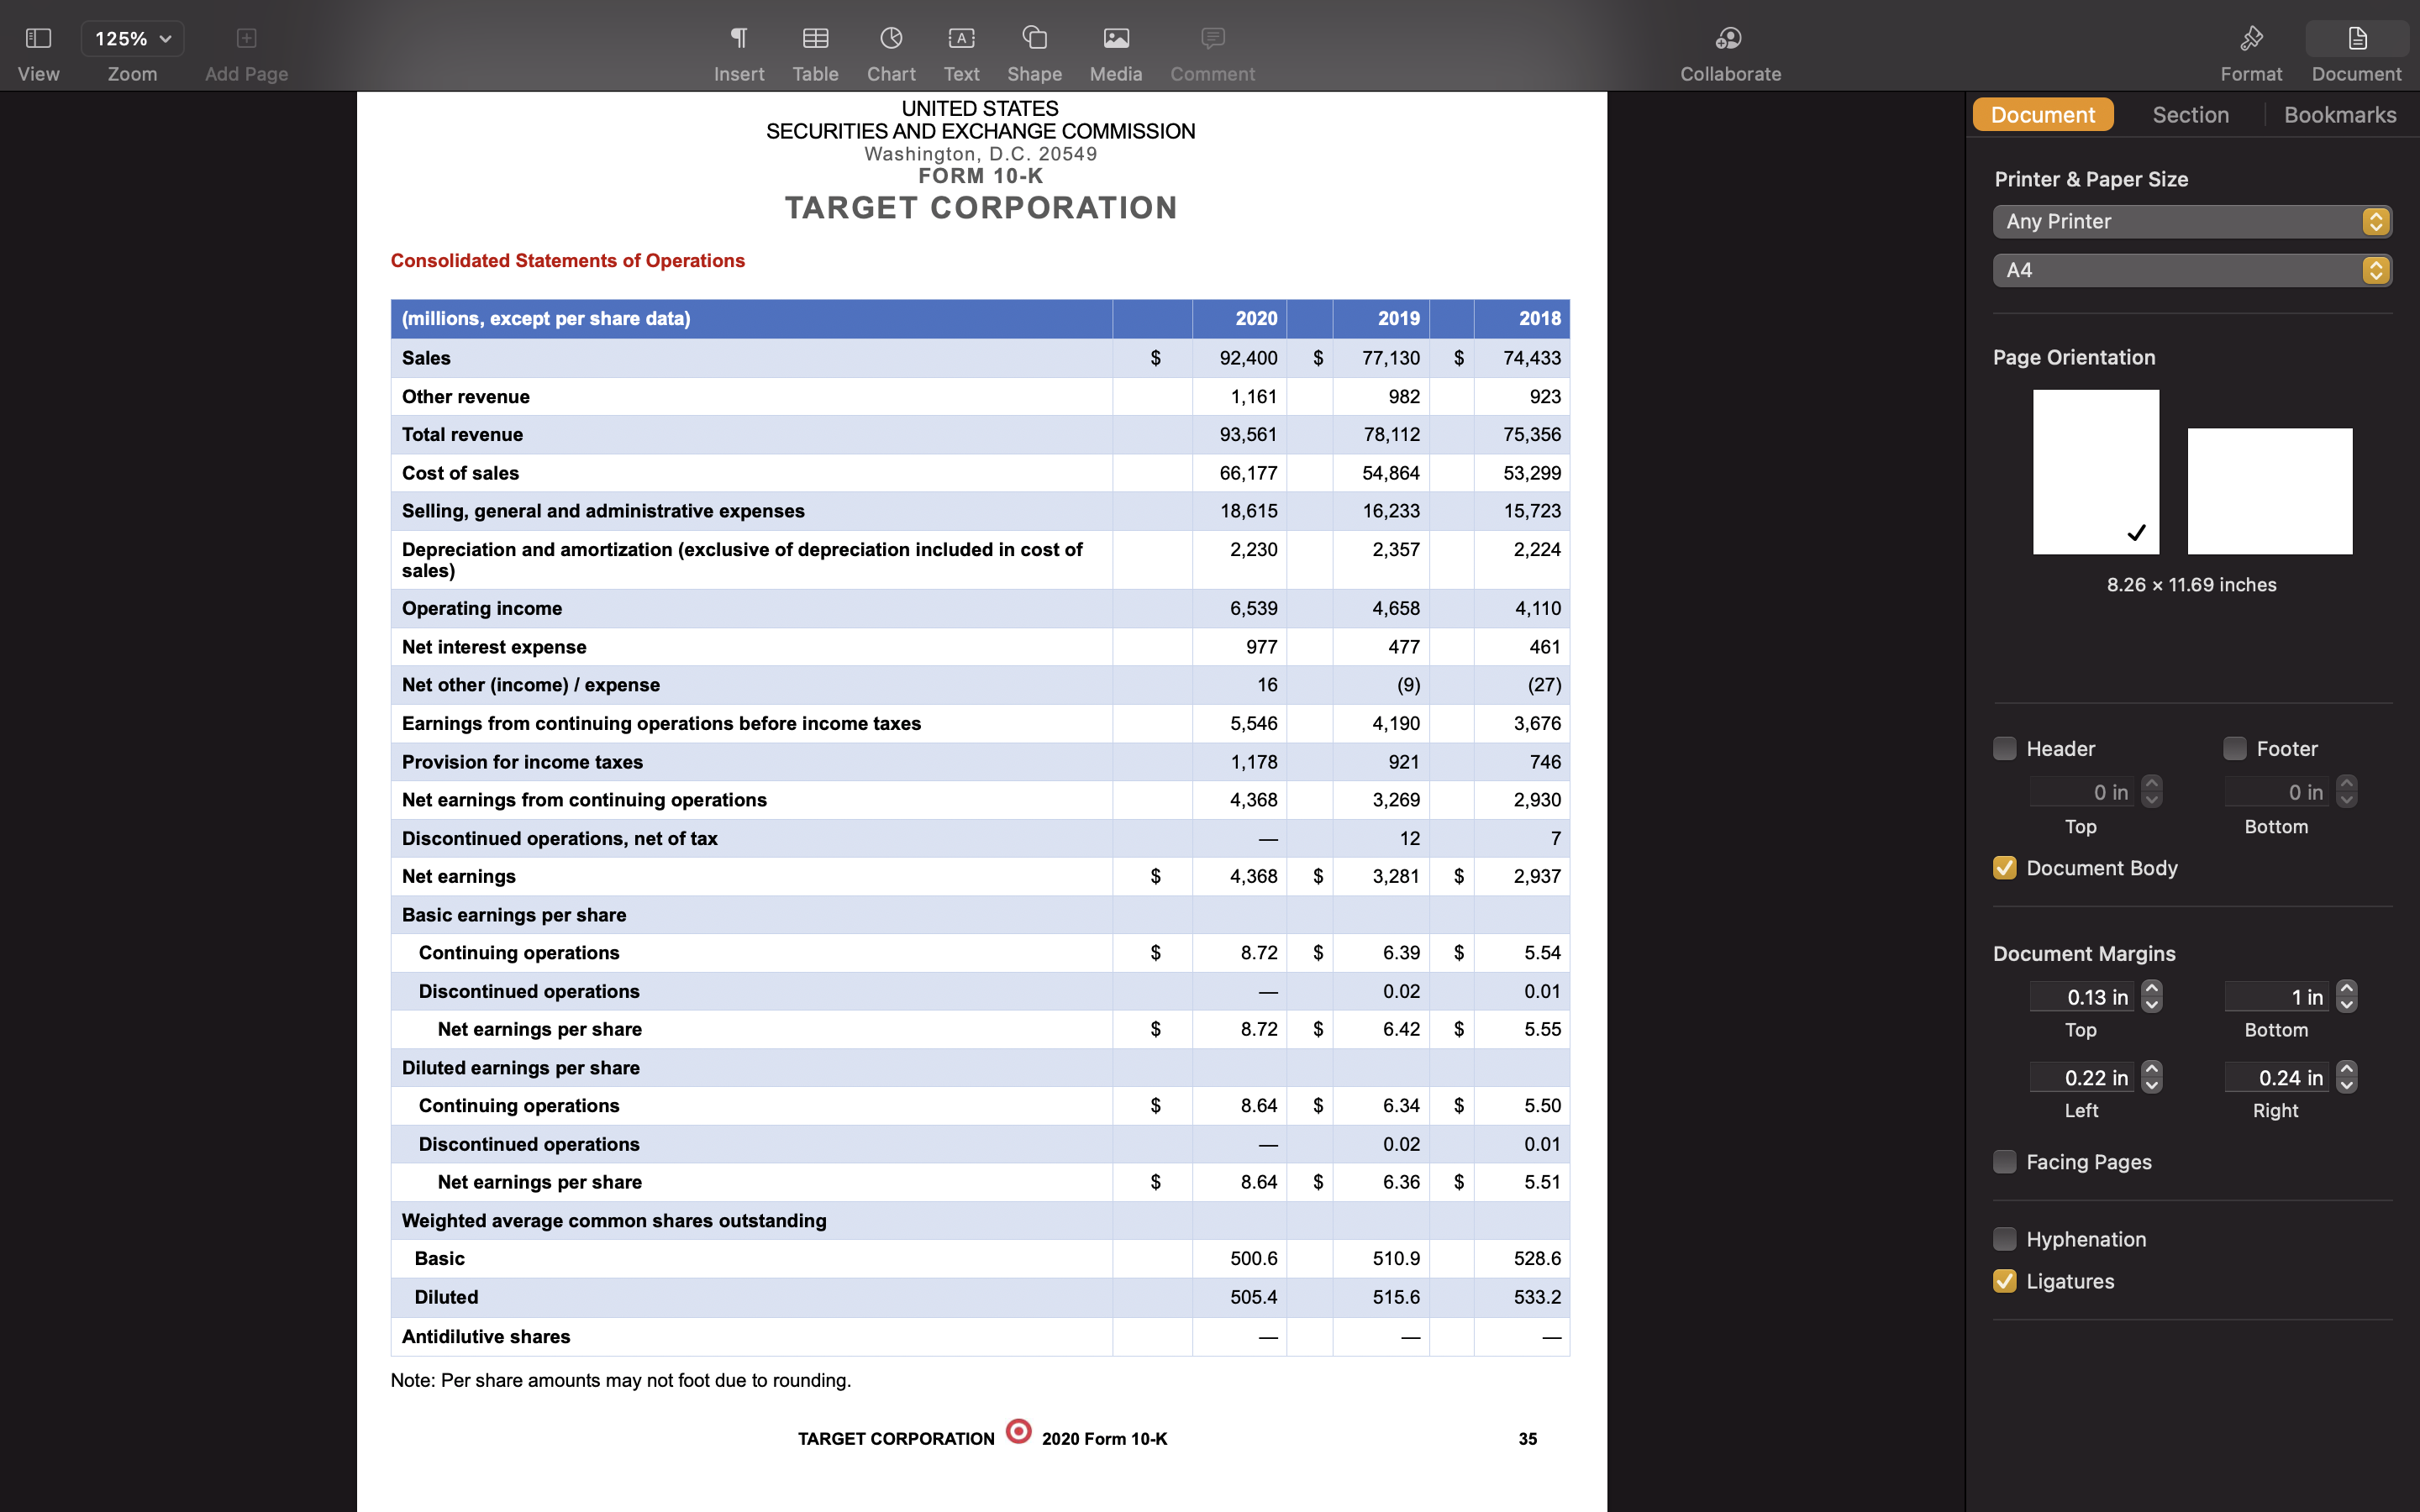Image resolution: width=2420 pixels, height=1512 pixels.
Task: Expand the A4 paper size dropdown
Action: pos(2191,270)
